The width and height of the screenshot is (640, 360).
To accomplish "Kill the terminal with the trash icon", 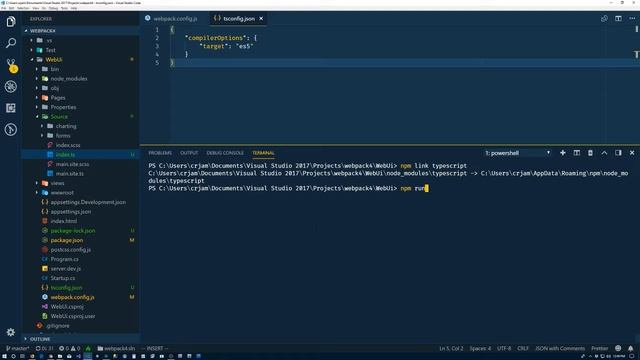I will [590, 153].
